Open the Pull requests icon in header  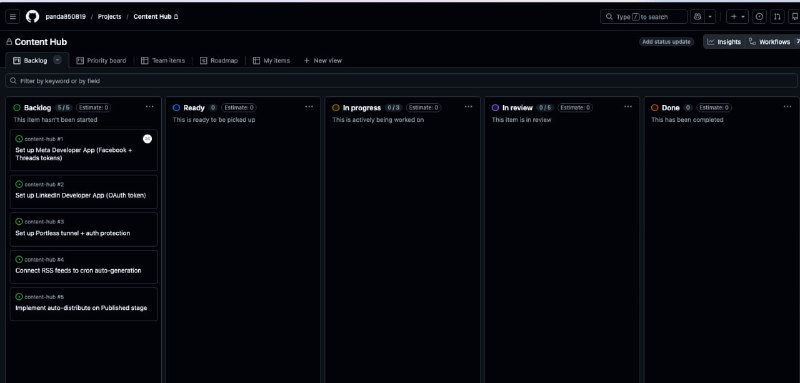click(777, 17)
